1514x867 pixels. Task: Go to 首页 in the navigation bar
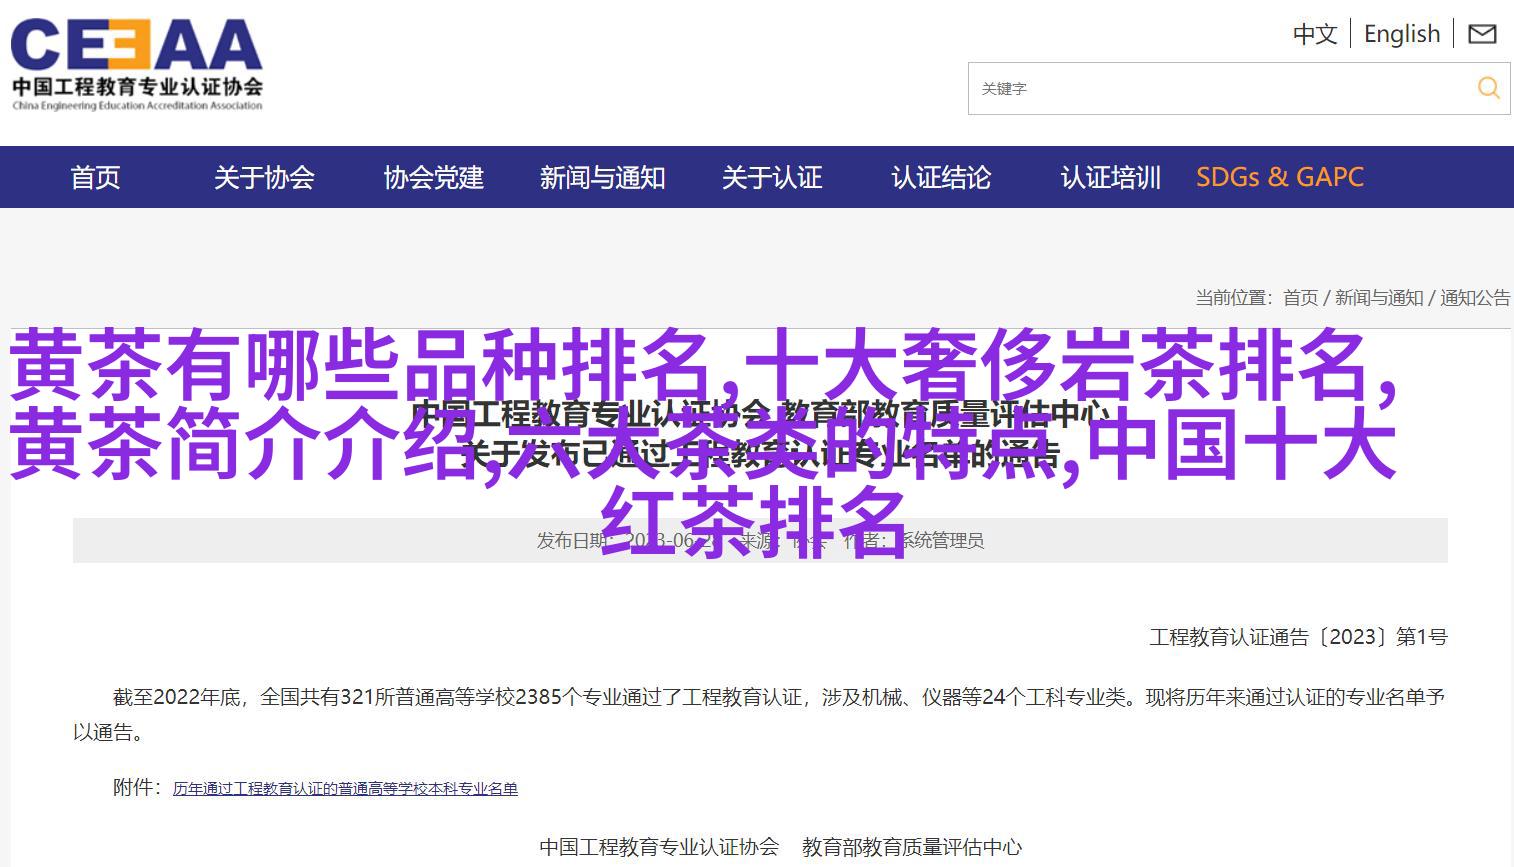[x=95, y=178]
